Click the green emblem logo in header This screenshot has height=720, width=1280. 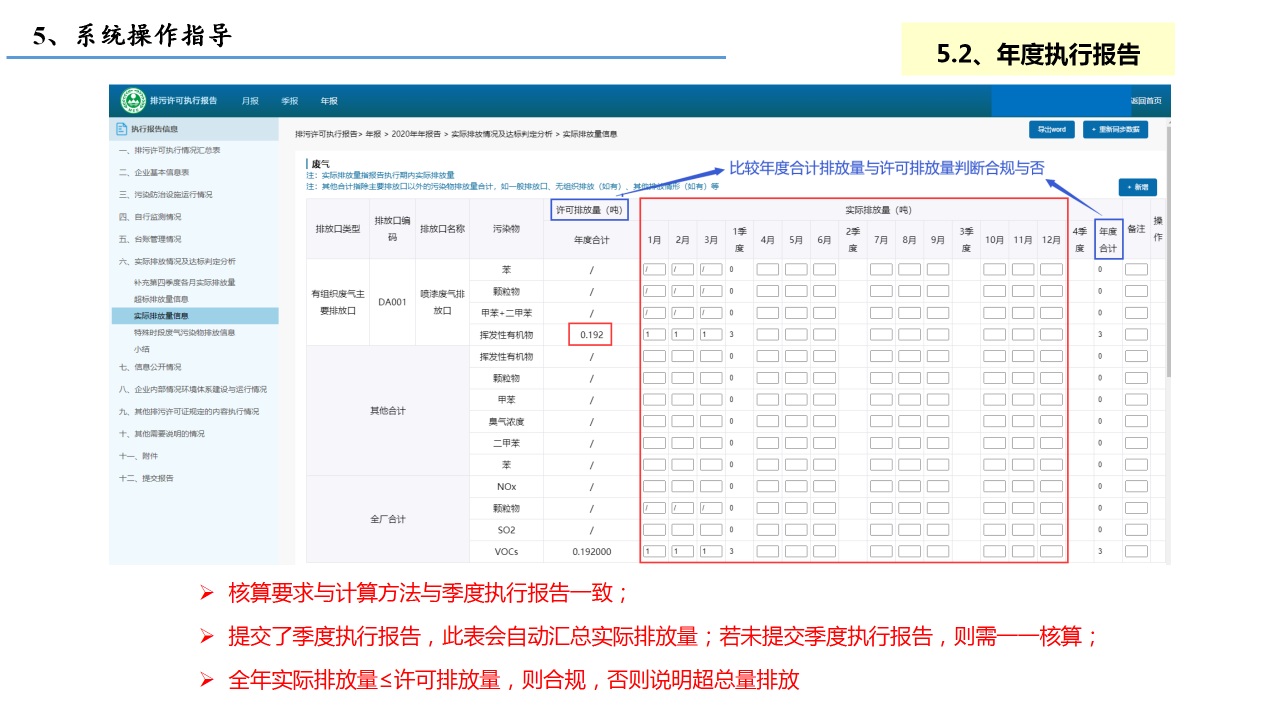point(133,101)
